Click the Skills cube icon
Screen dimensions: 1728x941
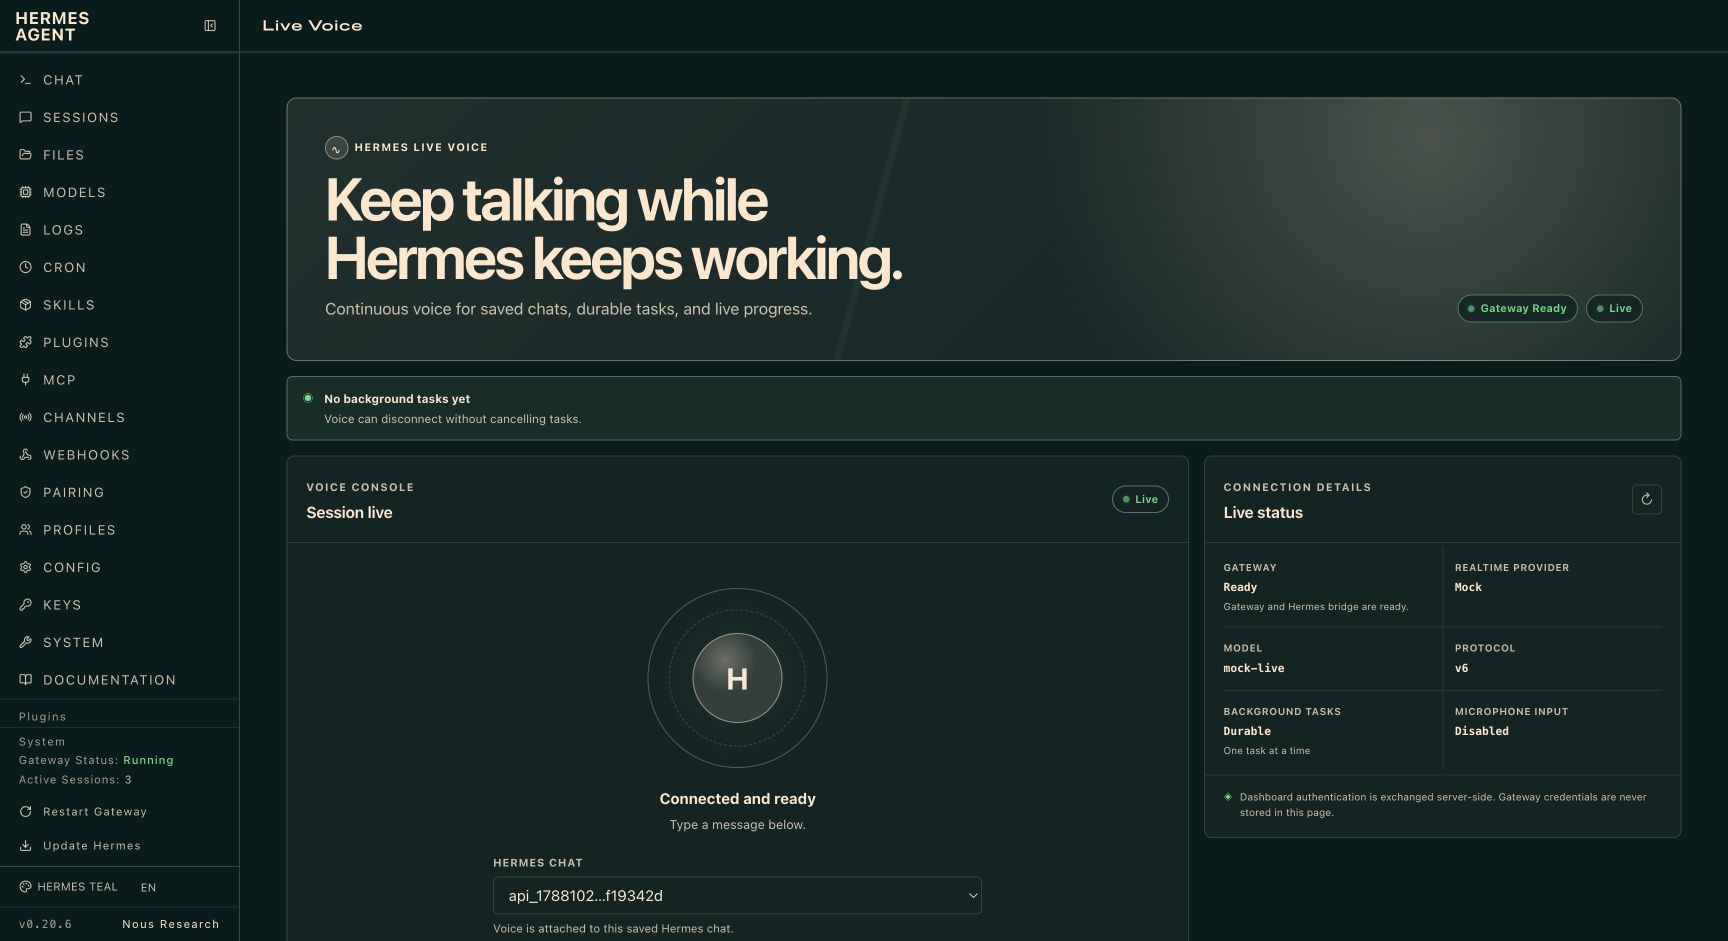[x=25, y=305]
